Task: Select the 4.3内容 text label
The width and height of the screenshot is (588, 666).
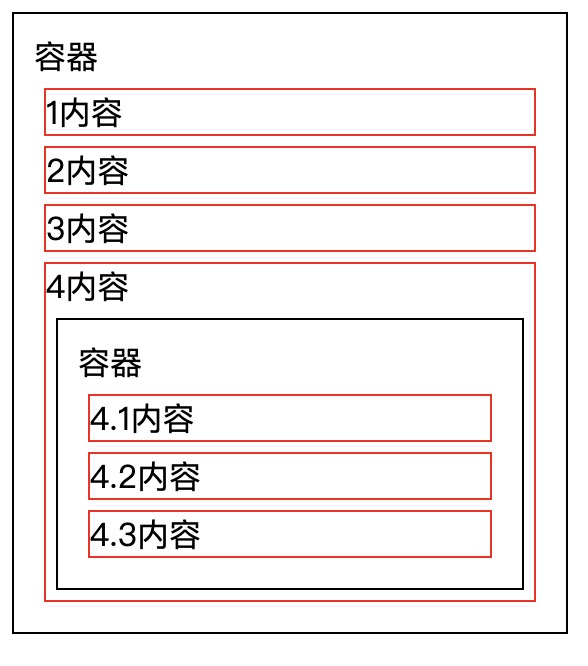Action: click(145, 535)
